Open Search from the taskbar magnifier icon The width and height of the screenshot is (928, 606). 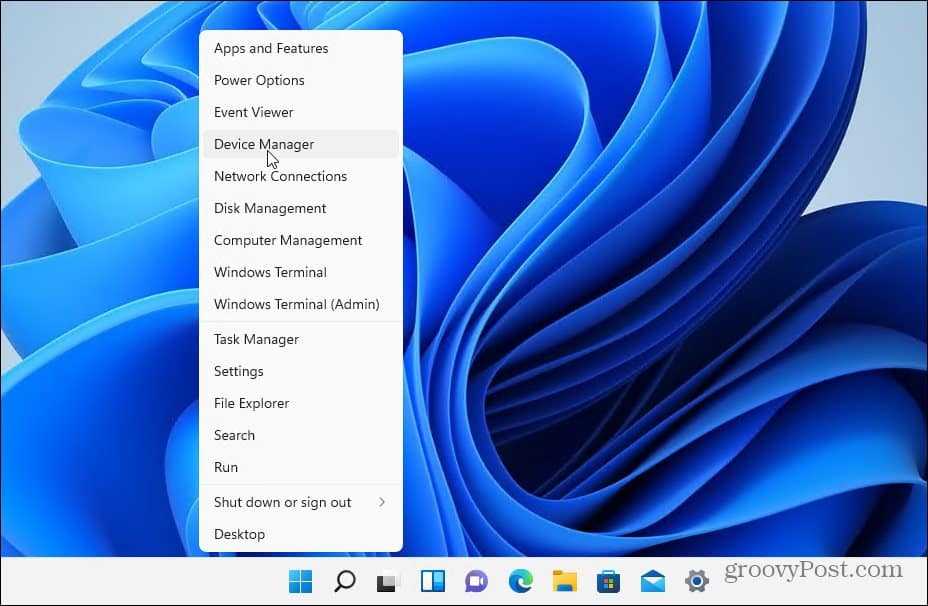pyautogui.click(x=344, y=581)
